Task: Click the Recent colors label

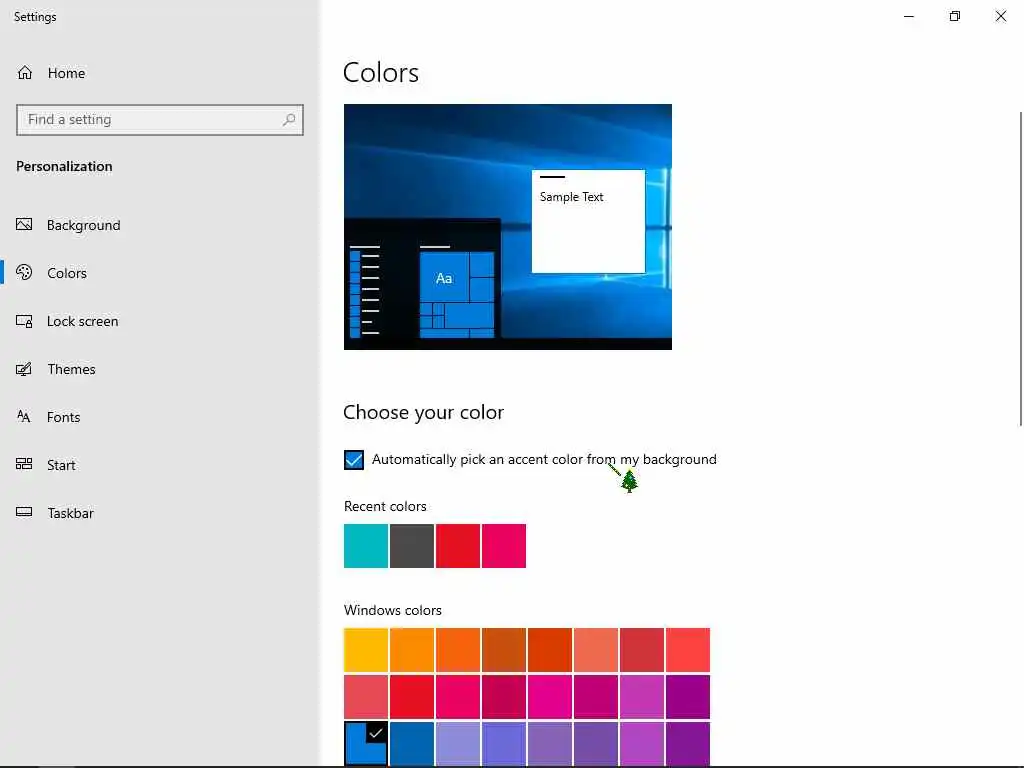Action: pos(385,506)
